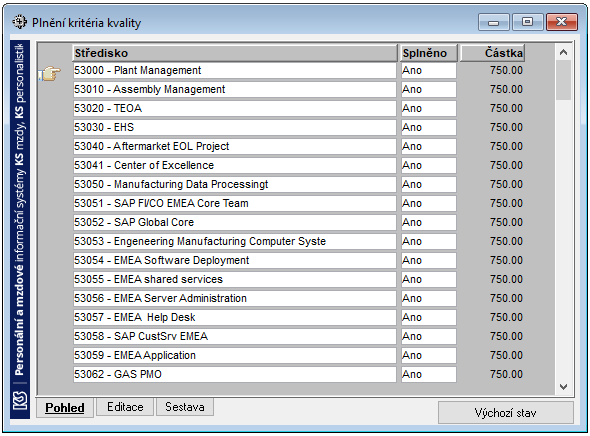
Task: Open the Editace tab
Action: [125, 407]
